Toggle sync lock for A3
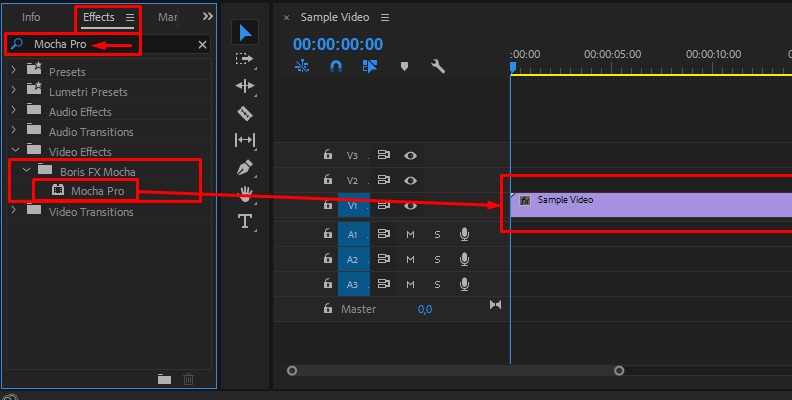792x400 pixels. pos(384,284)
